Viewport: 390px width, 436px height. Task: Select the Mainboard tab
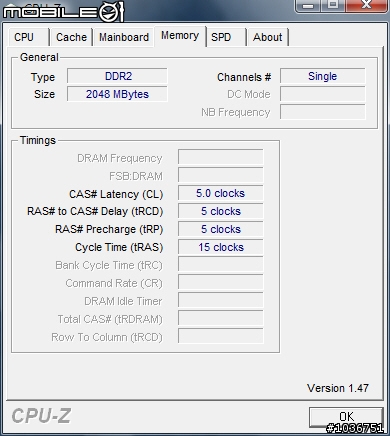coord(124,37)
